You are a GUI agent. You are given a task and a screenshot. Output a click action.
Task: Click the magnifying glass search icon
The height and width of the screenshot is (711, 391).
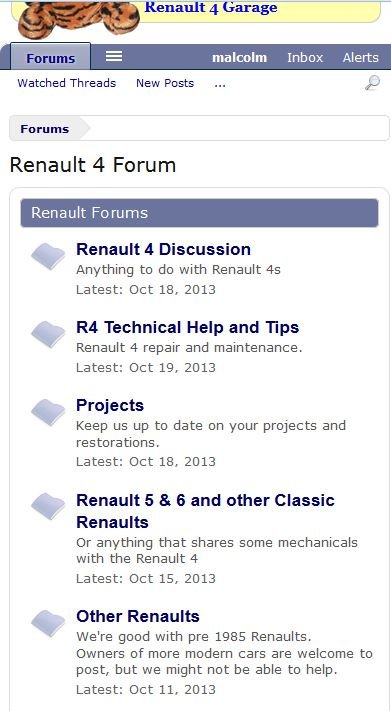tap(372, 83)
